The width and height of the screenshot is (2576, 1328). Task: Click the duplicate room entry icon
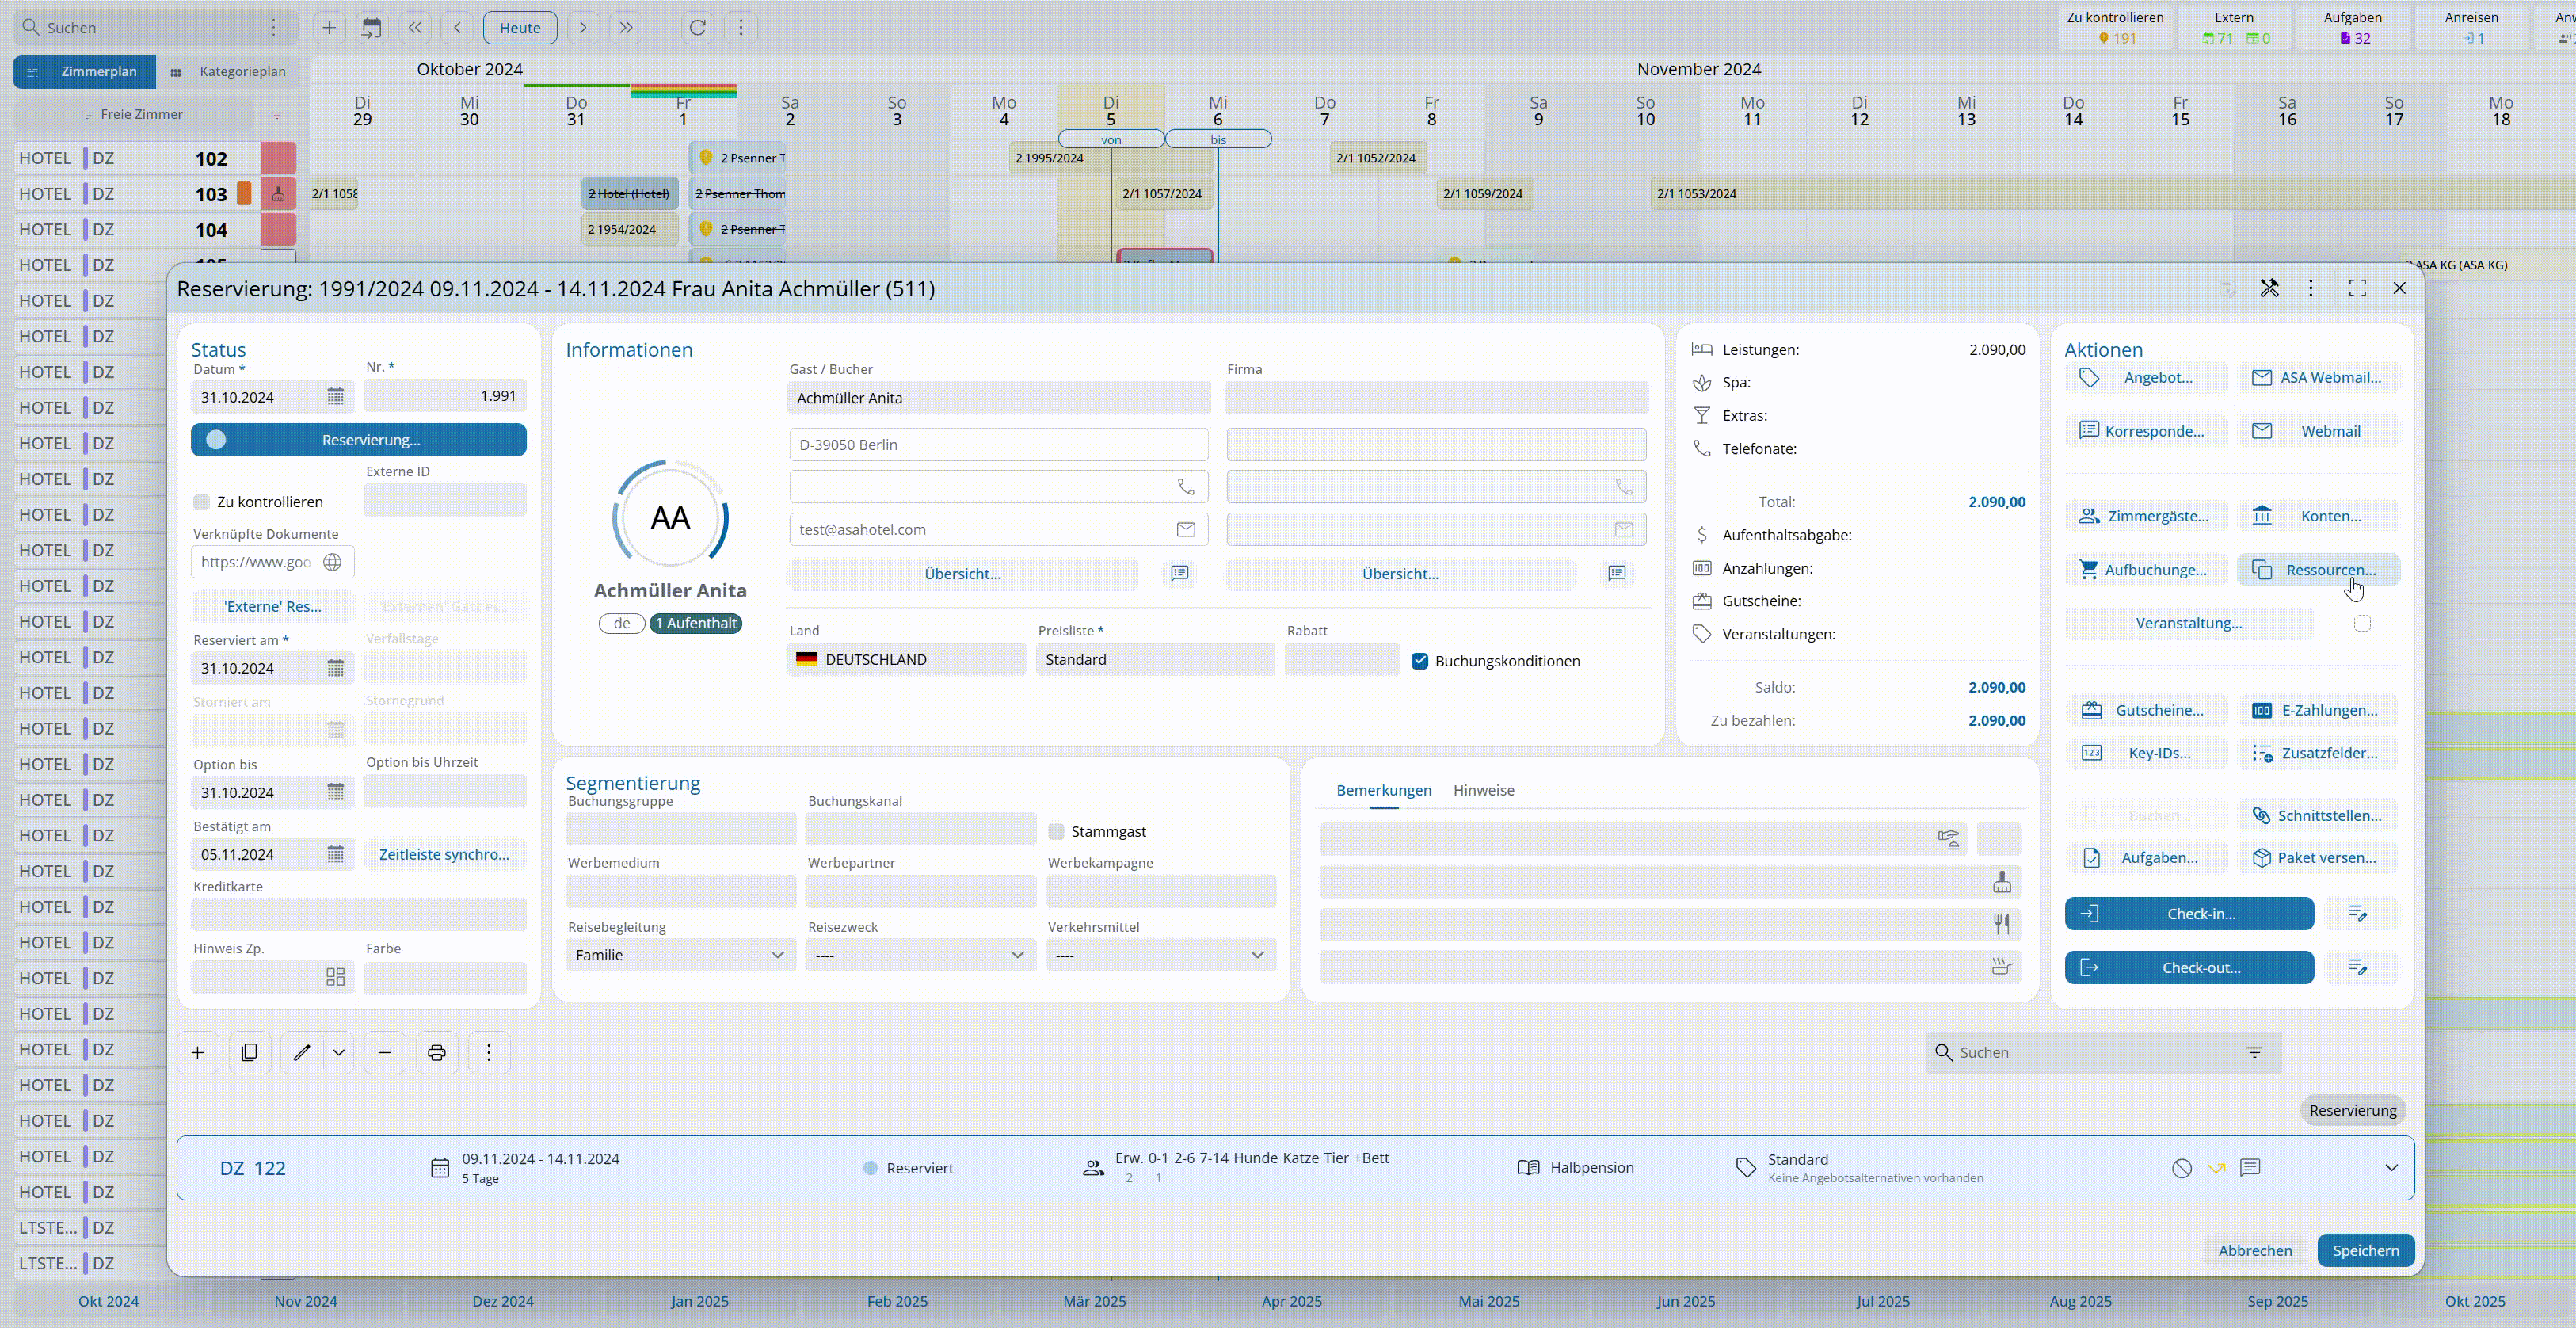[249, 1052]
